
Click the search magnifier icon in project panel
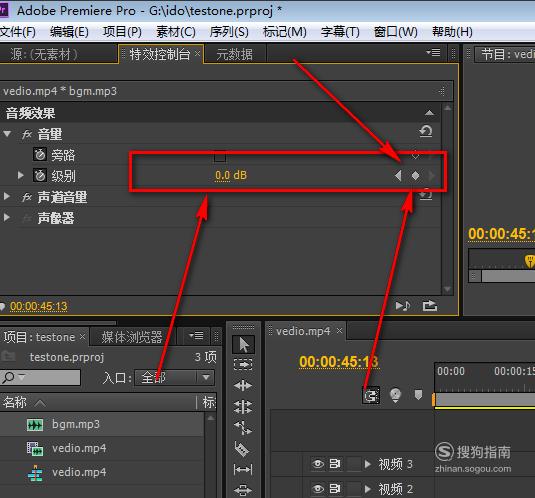9,377
